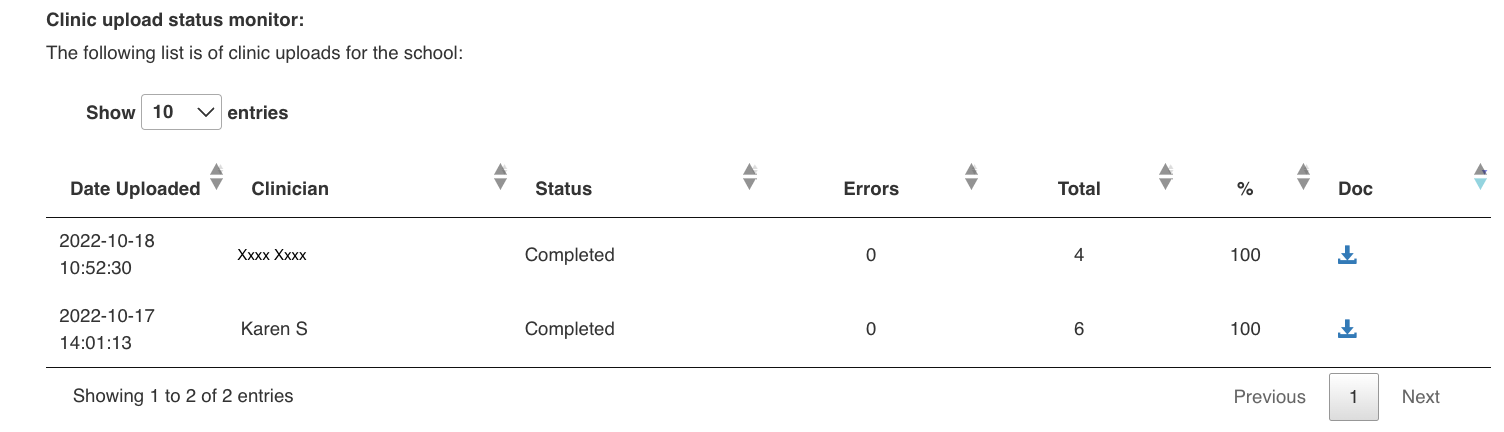Sort by Doc column arrows
Screen dimensions: 1504x432
[1481, 177]
